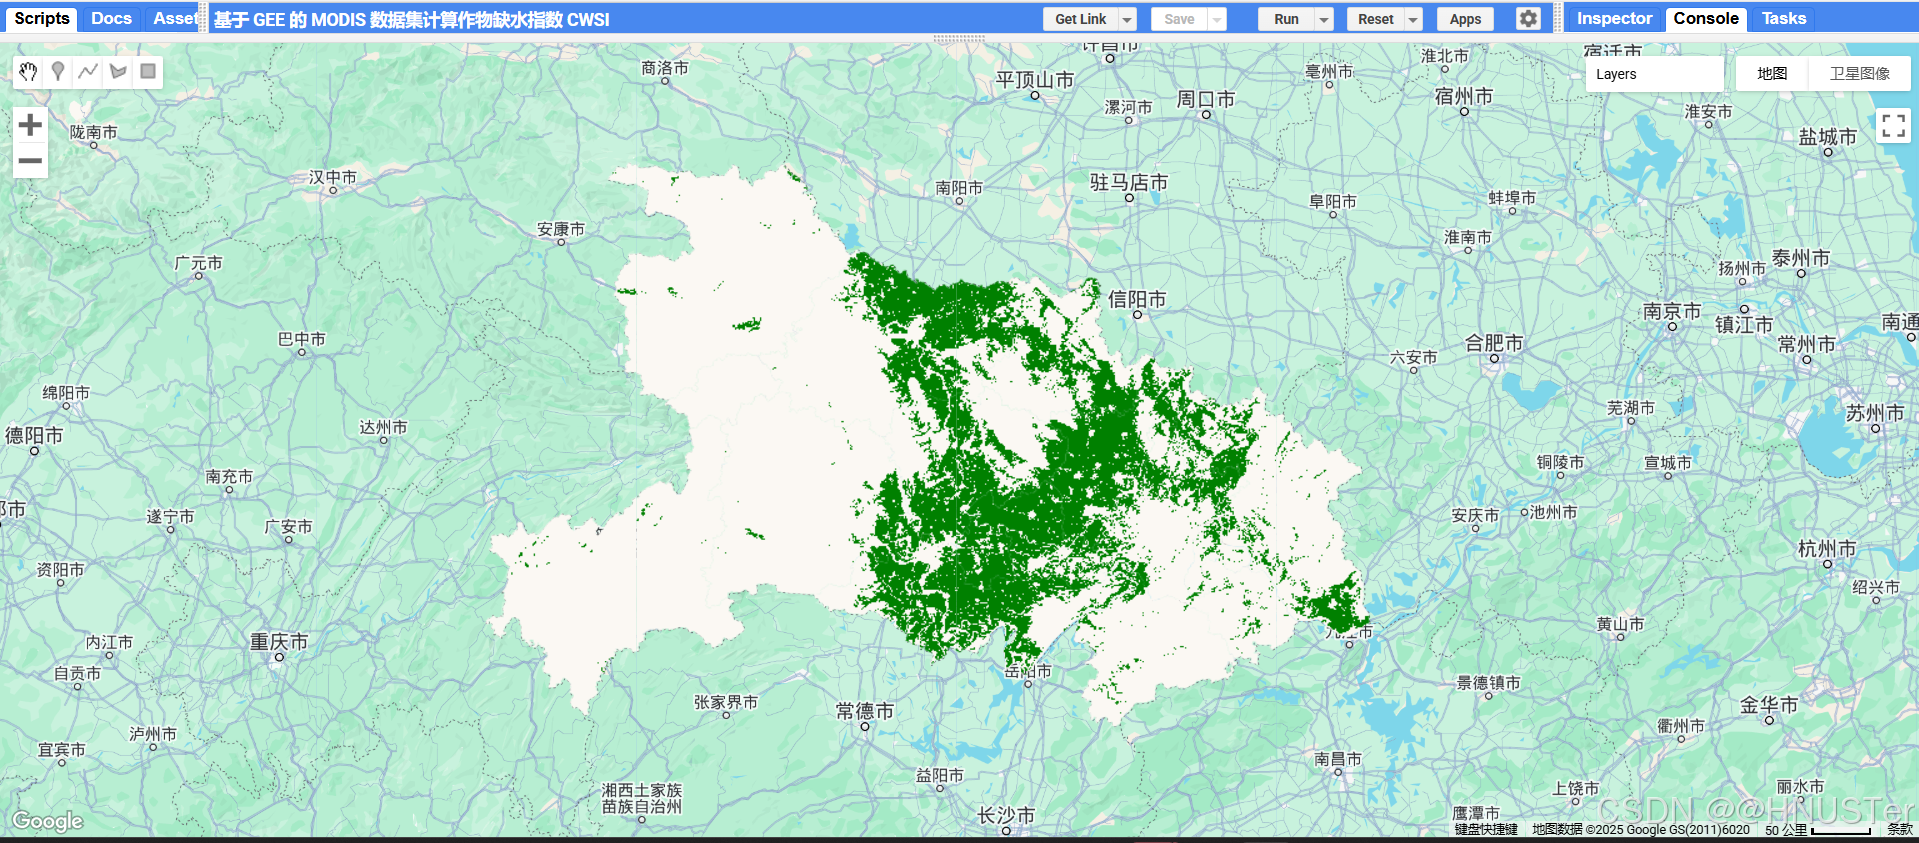Toggle fullscreen map view
The height and width of the screenshot is (843, 1919).
point(1893,125)
